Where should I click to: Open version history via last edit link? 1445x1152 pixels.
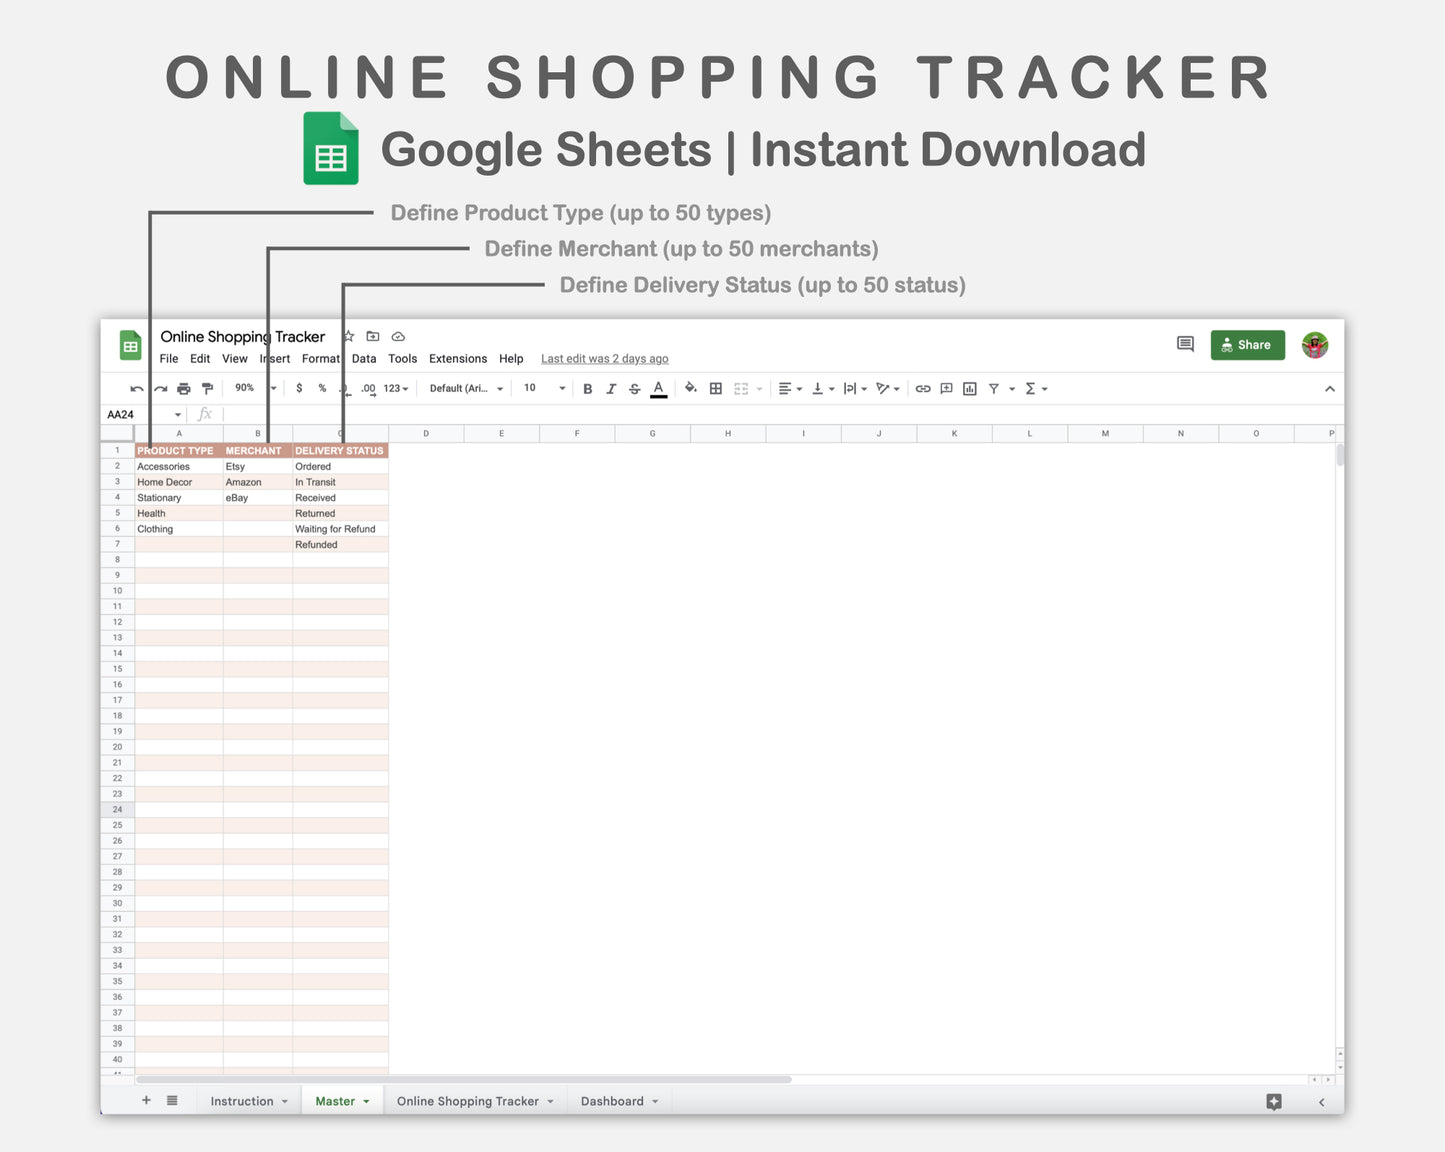click(x=604, y=358)
